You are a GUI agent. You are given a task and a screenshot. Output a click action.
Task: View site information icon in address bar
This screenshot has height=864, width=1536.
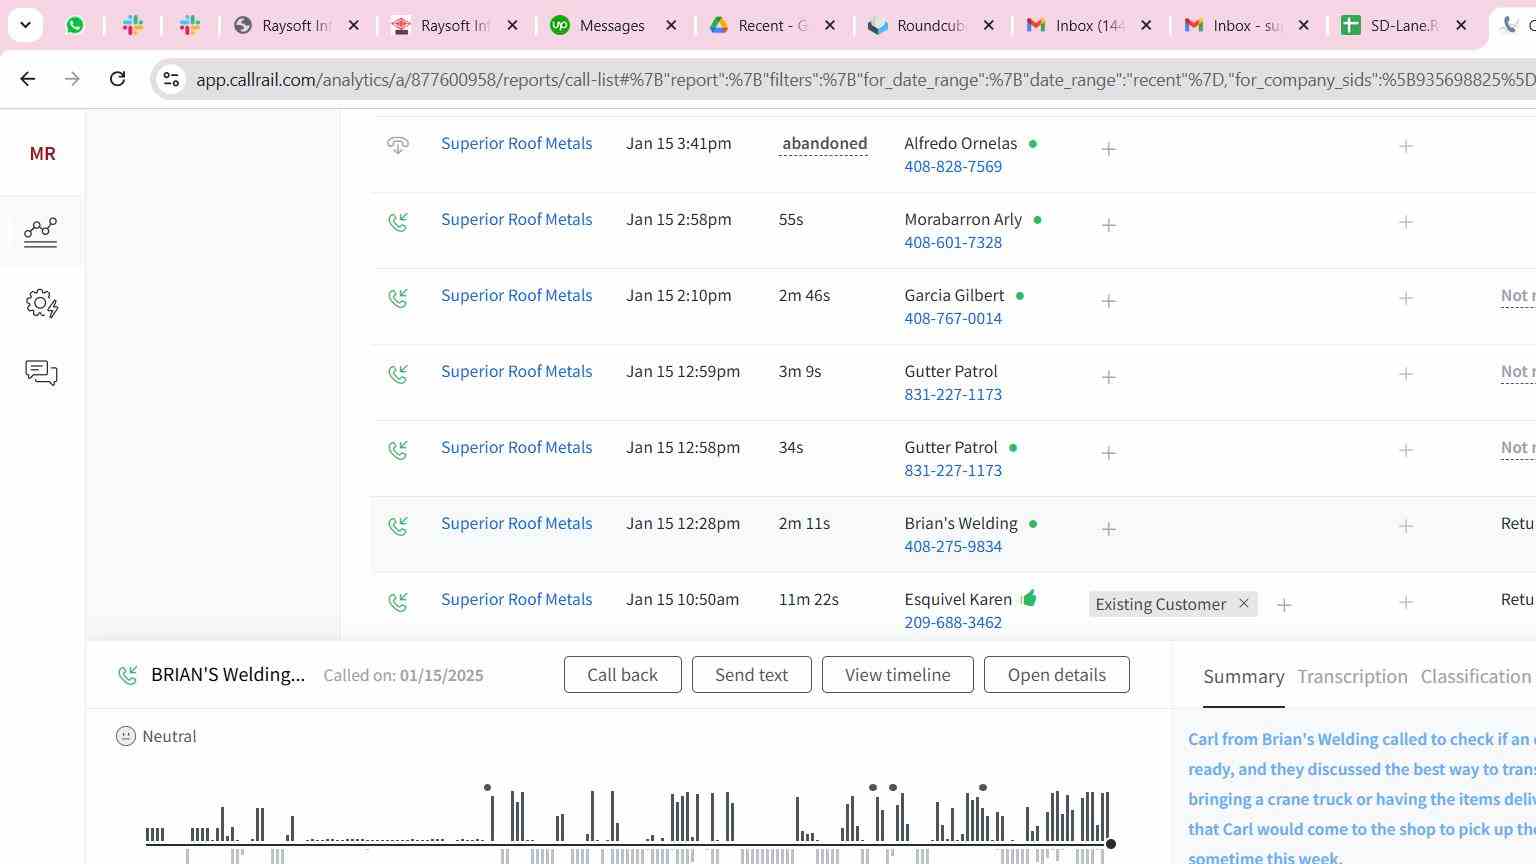tap(171, 79)
